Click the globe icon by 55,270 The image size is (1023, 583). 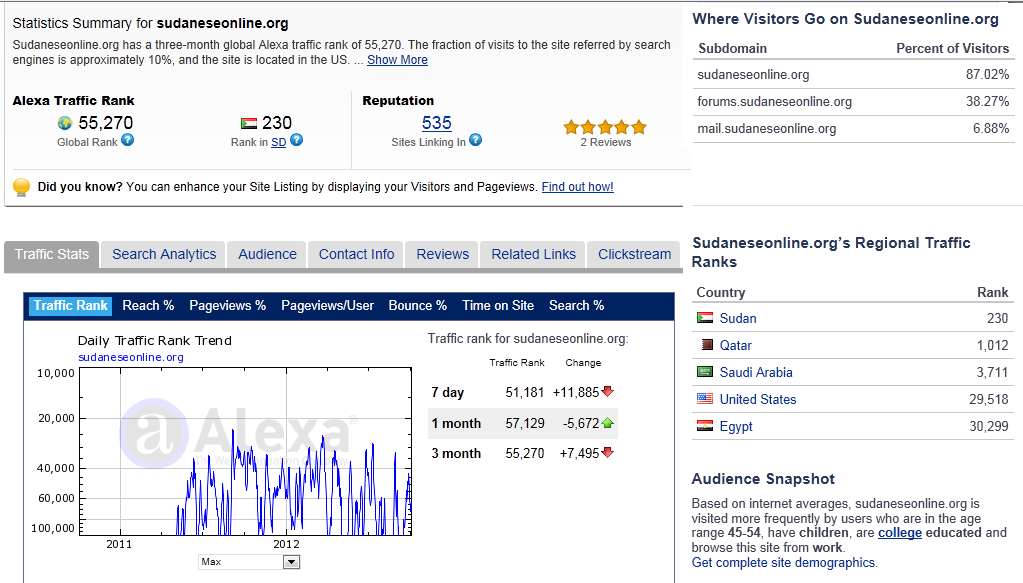click(x=65, y=123)
